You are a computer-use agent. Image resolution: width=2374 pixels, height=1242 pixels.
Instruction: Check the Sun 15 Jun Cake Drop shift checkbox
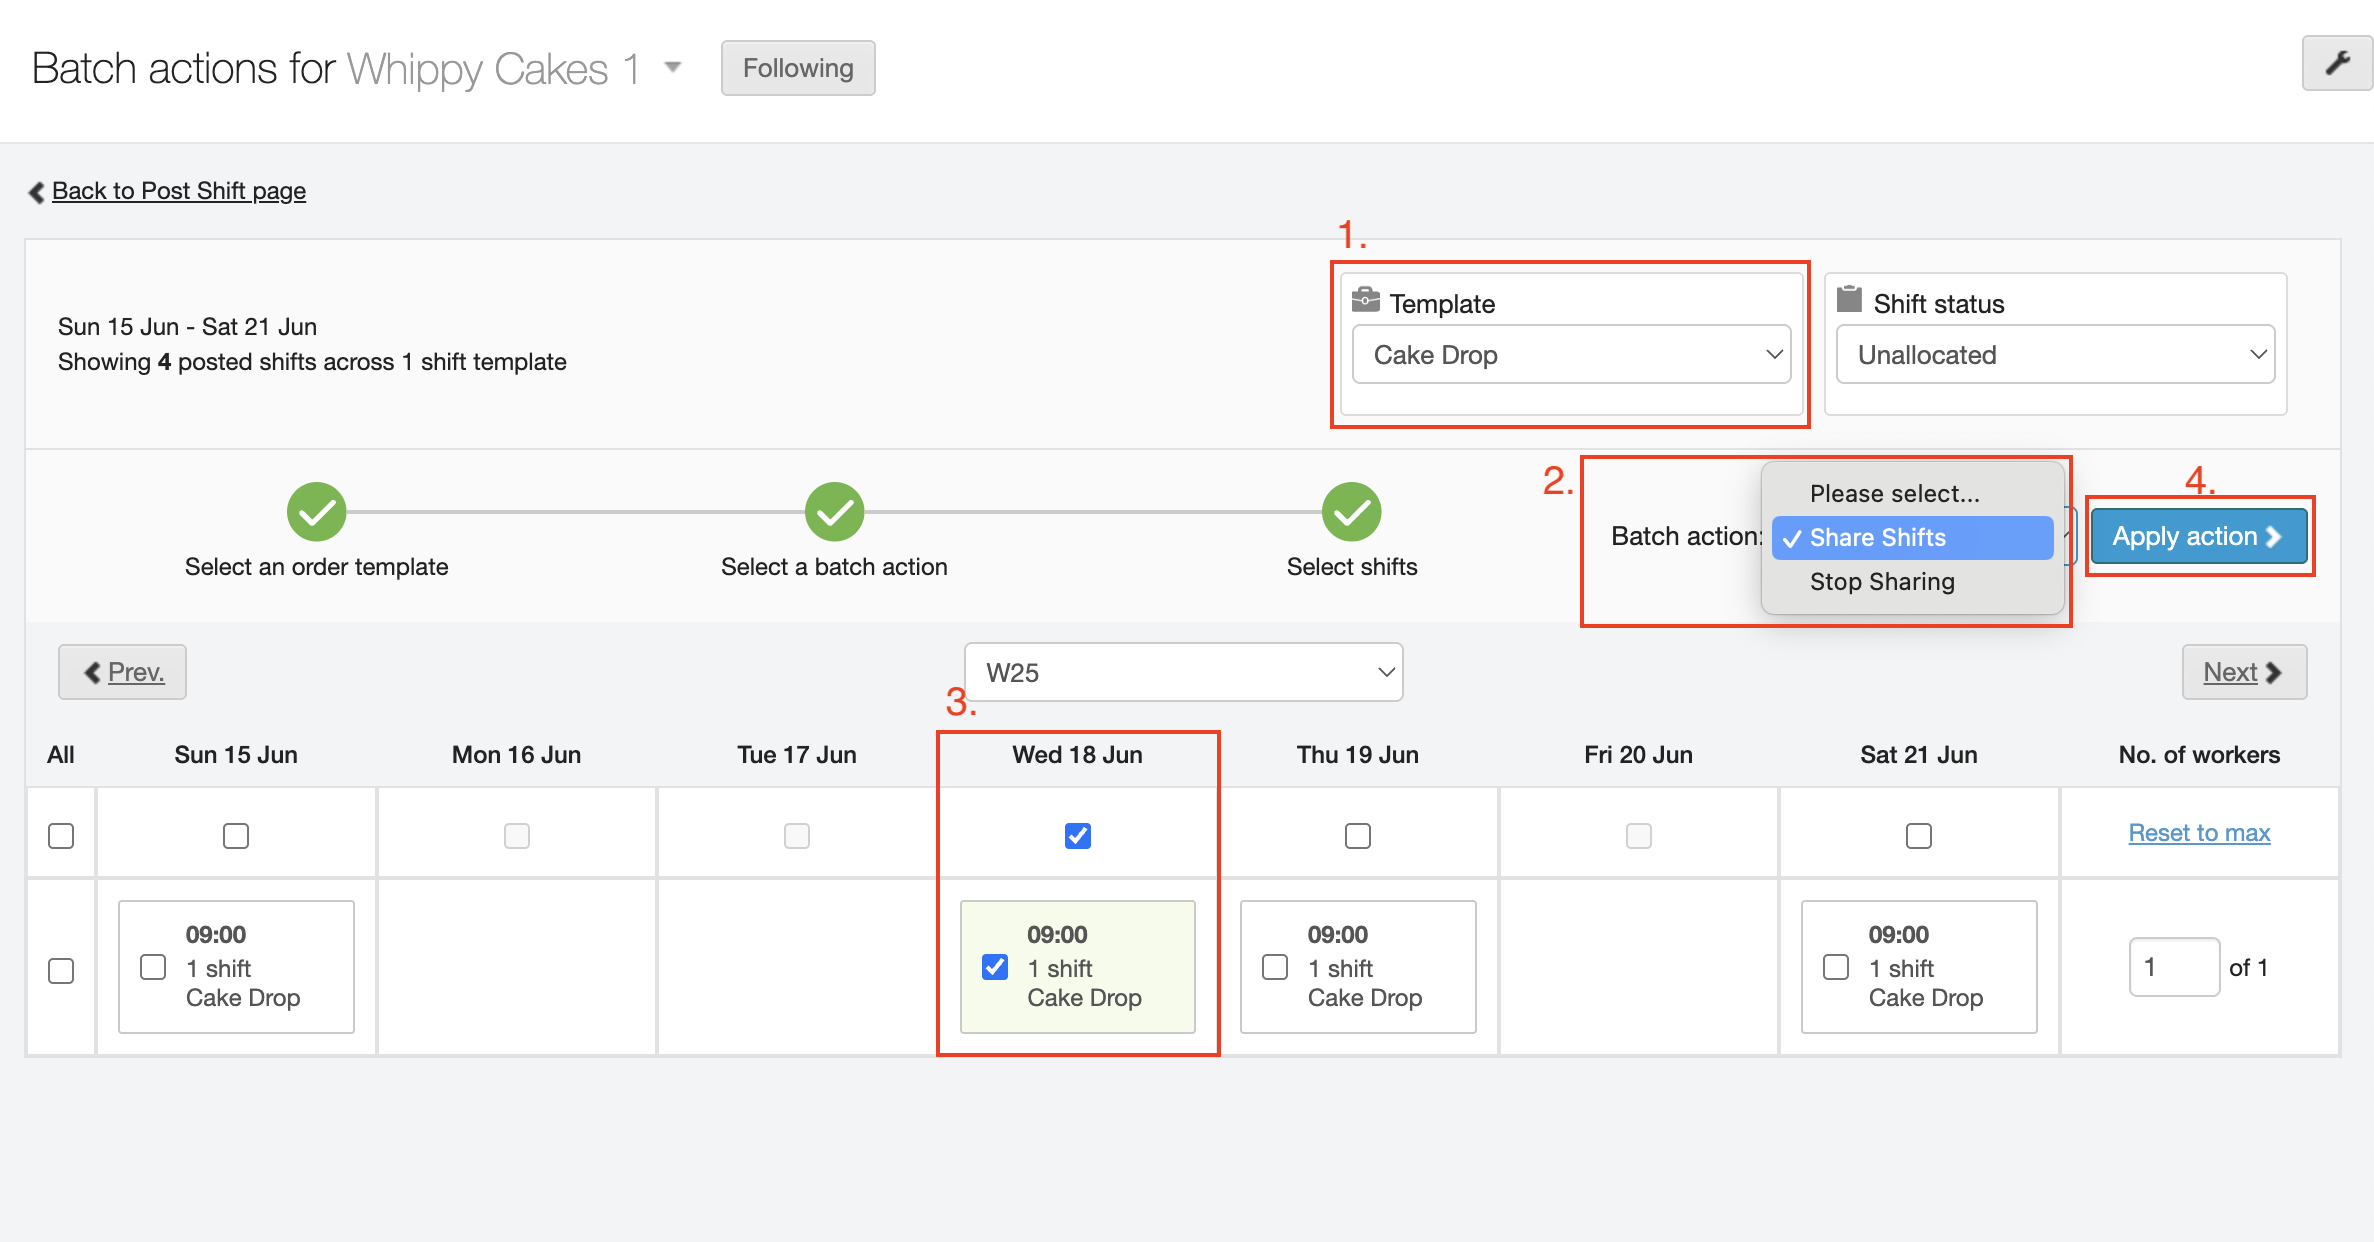point(153,967)
